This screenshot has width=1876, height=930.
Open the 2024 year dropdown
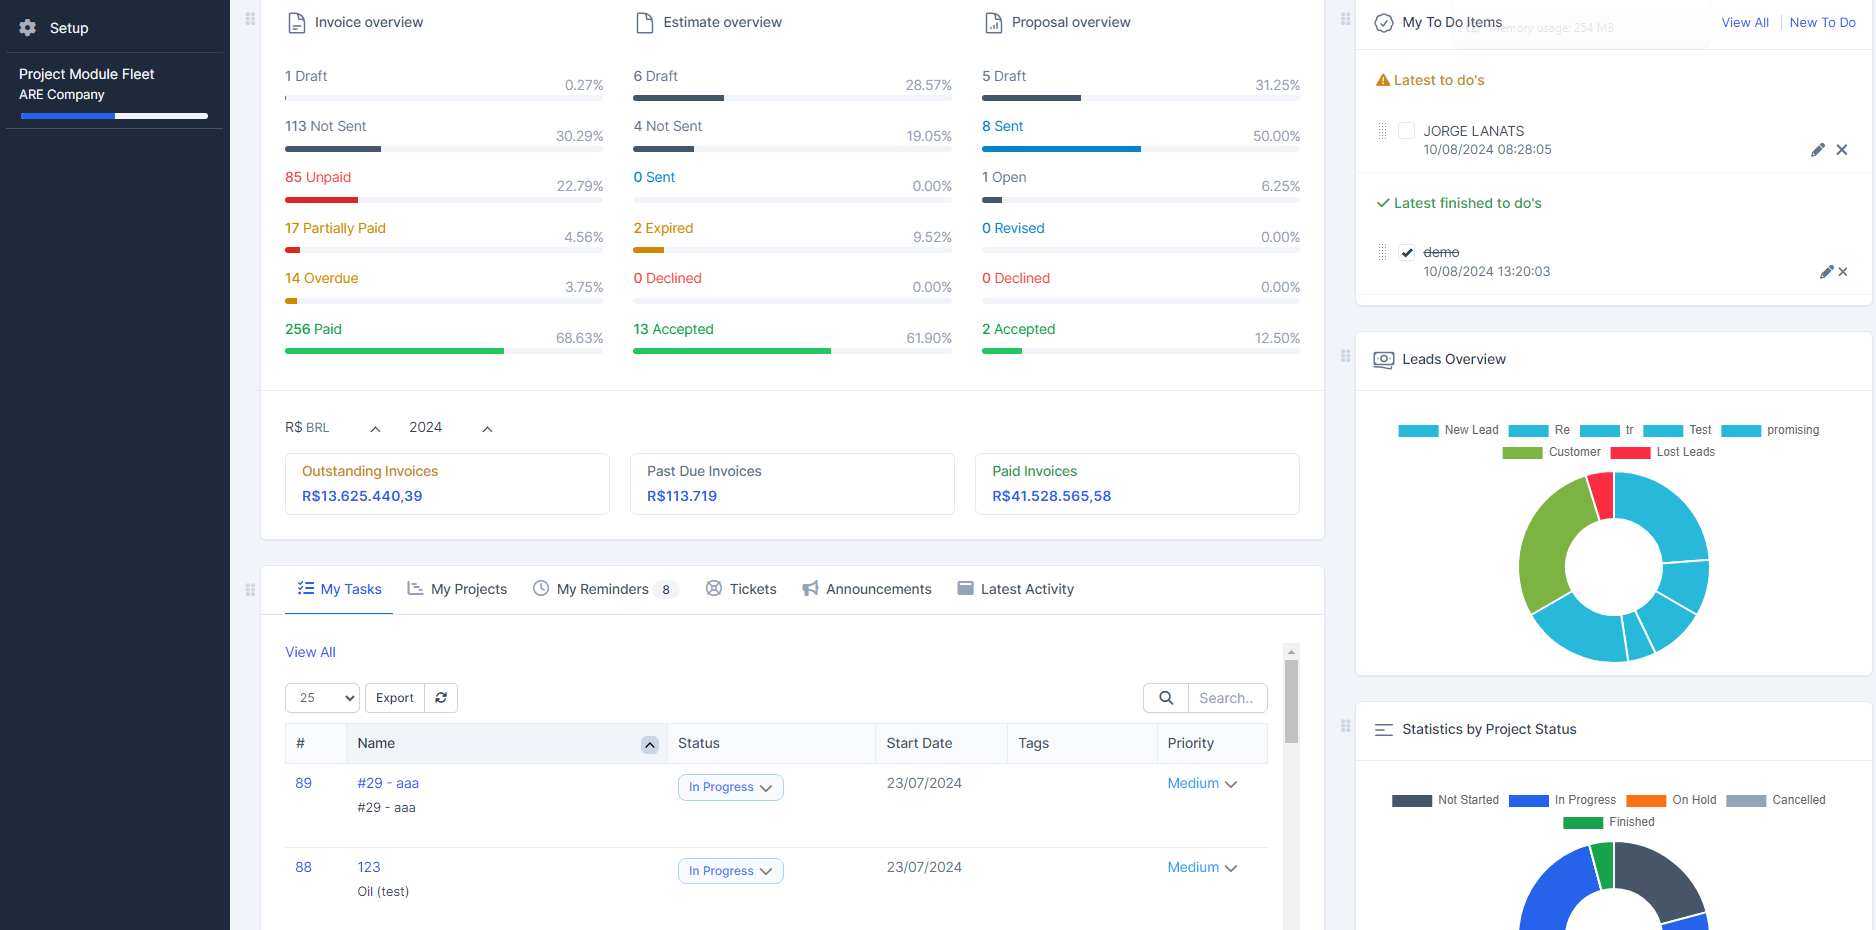tap(451, 428)
